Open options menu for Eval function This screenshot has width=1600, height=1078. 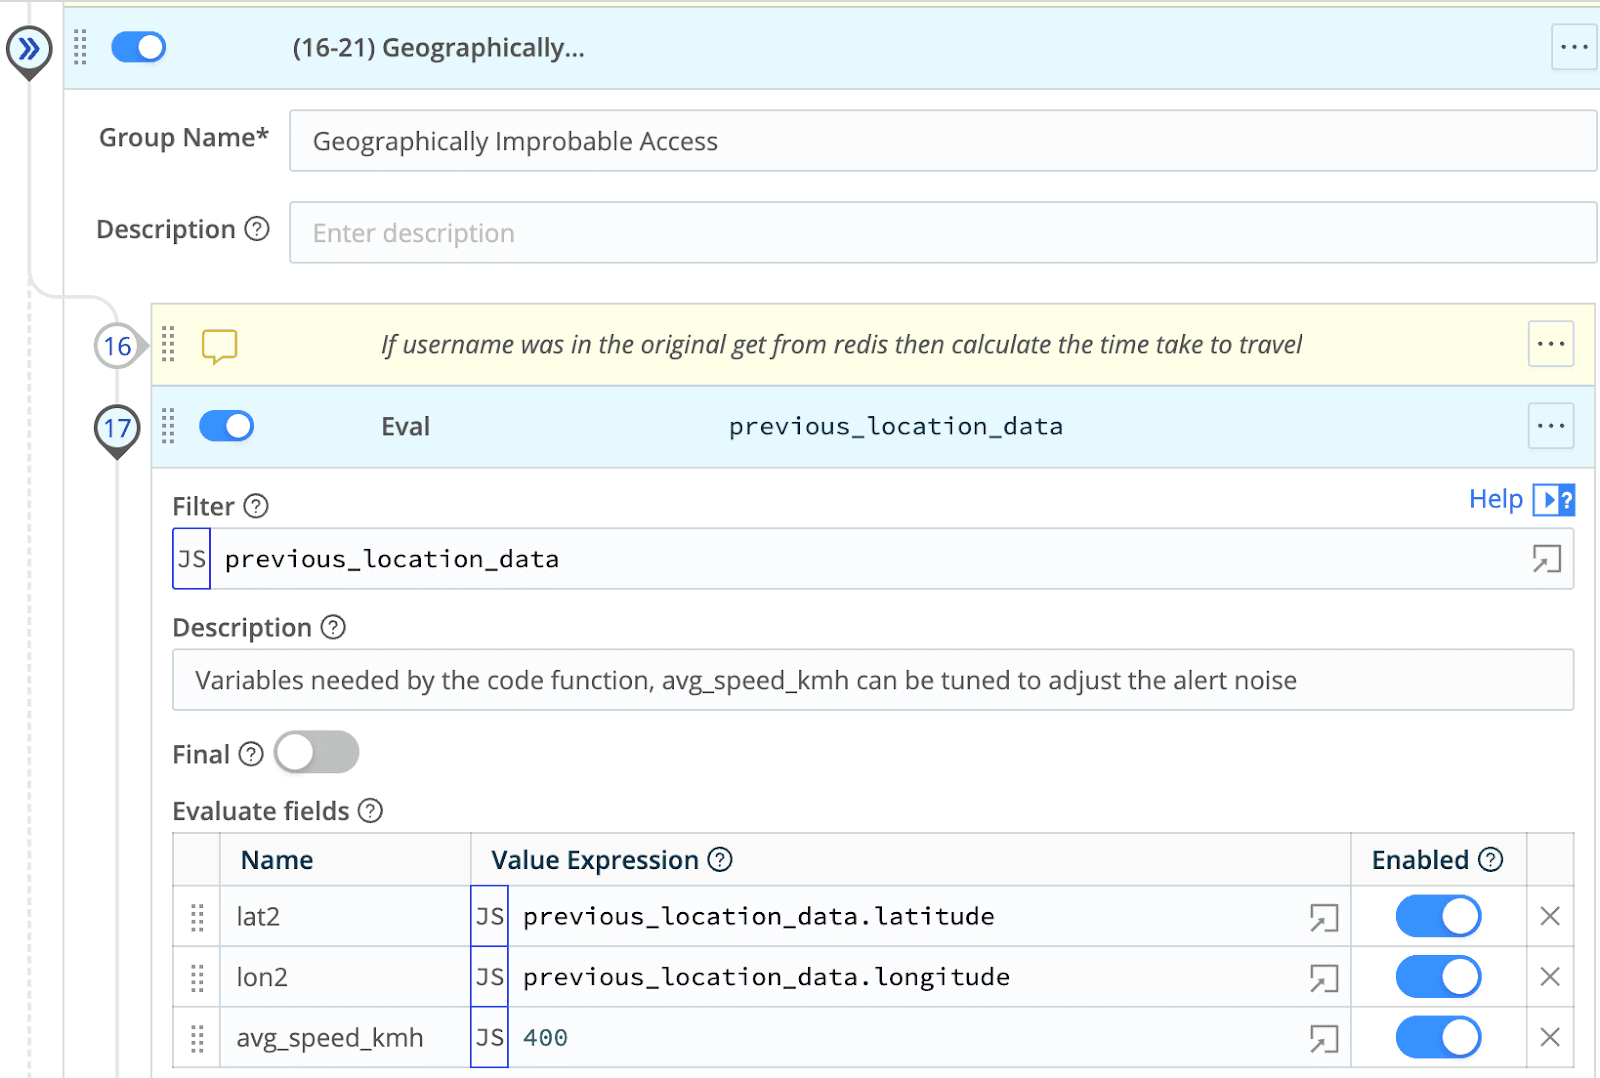(1550, 427)
